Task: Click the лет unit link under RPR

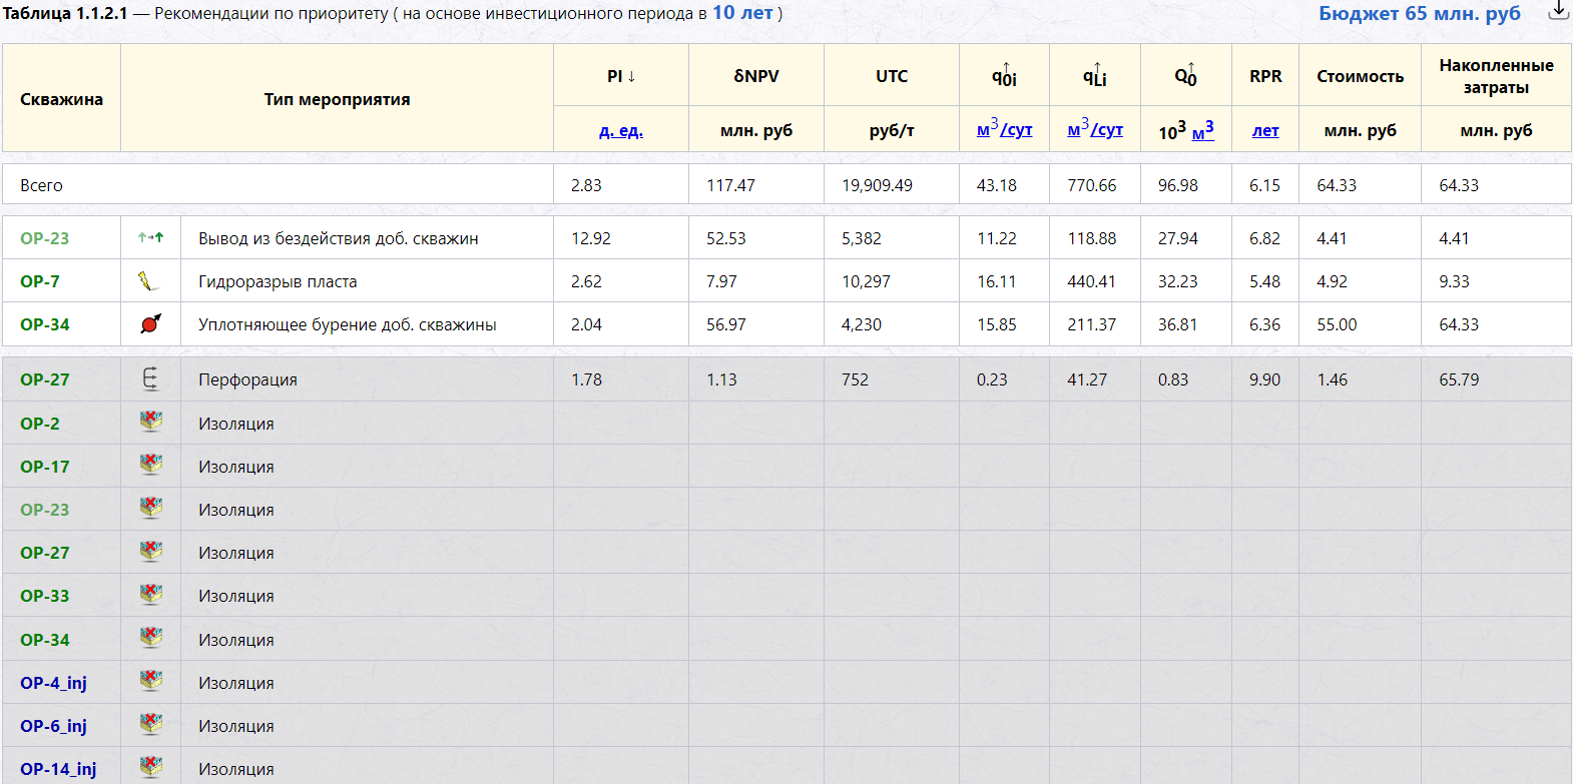Action: click(1265, 131)
